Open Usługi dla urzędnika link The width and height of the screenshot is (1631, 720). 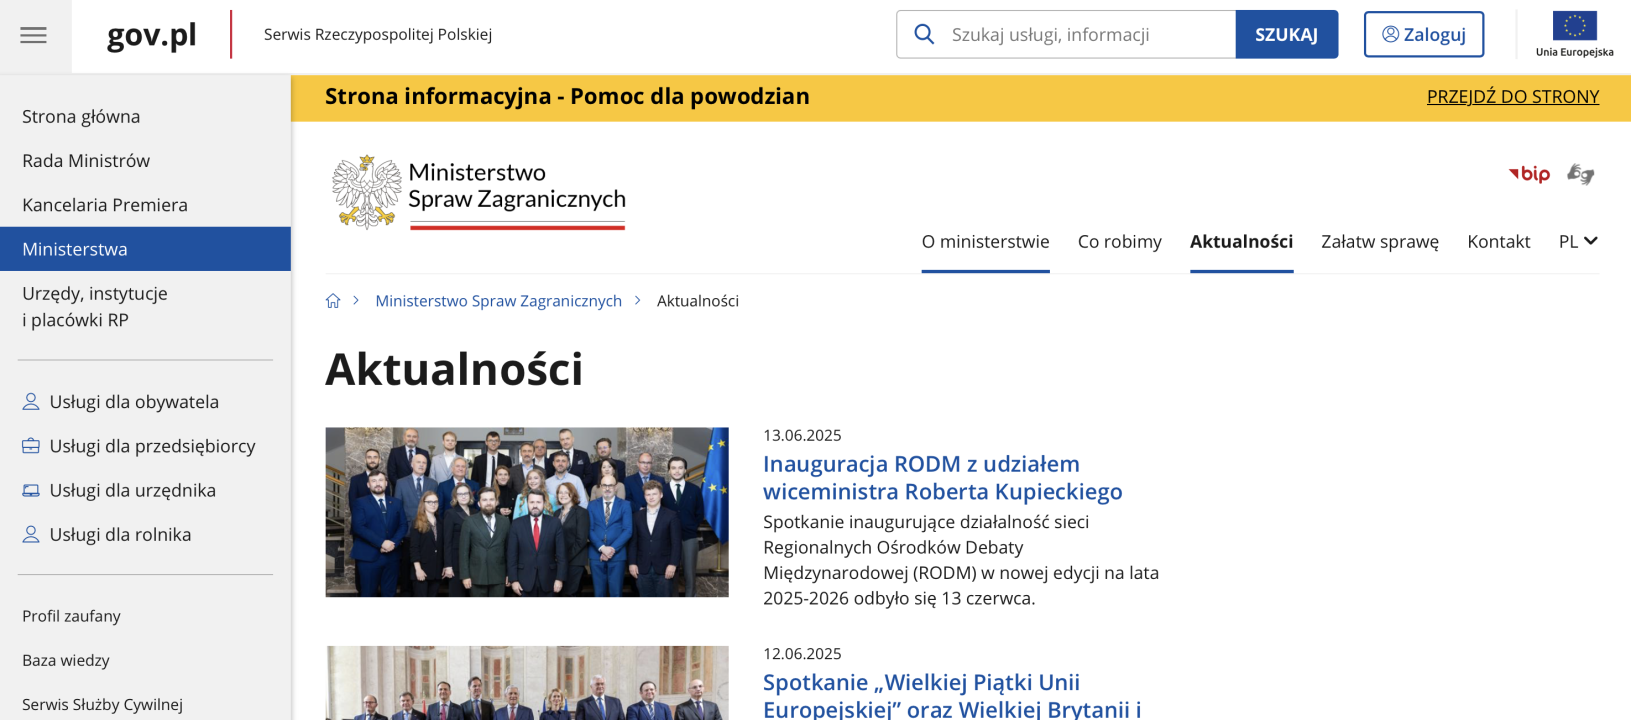[133, 491]
